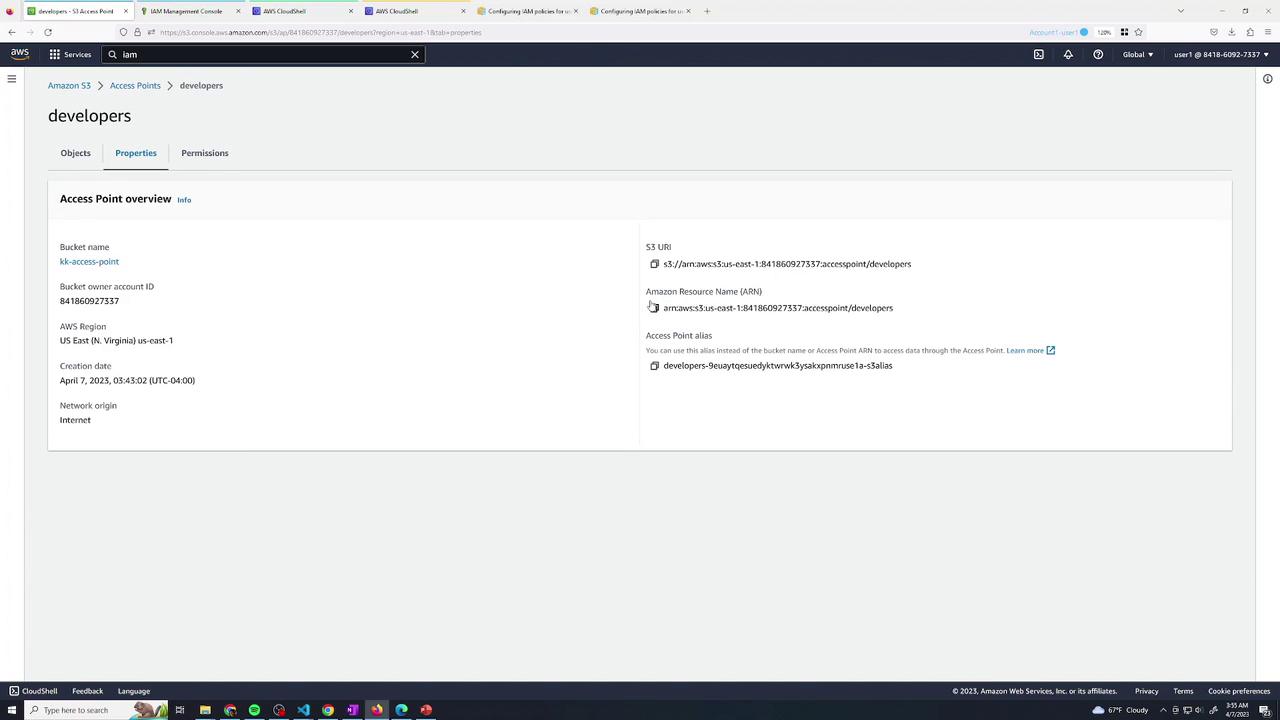Select the bucket owner account ID 841860927337

(x=89, y=301)
